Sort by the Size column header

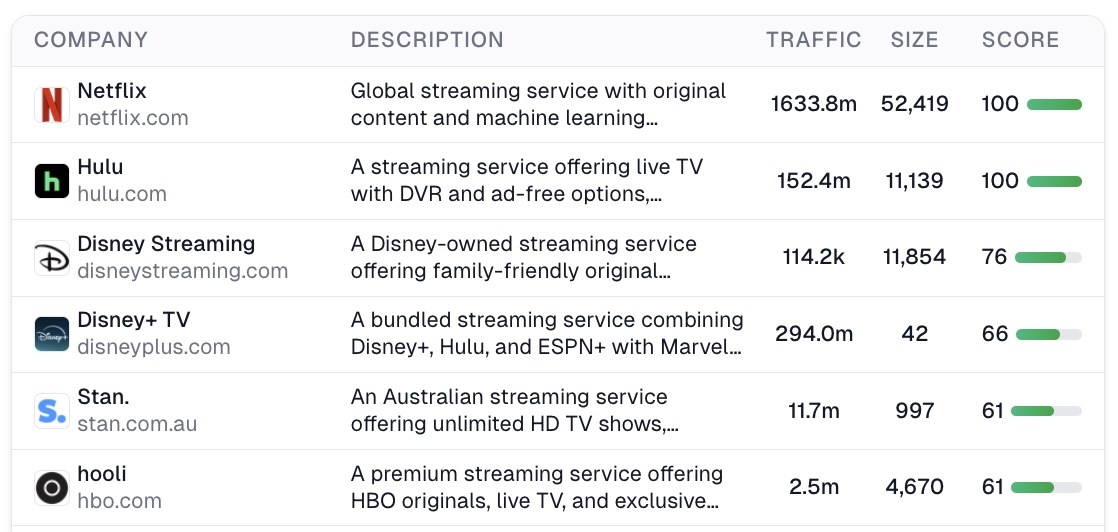tap(914, 40)
